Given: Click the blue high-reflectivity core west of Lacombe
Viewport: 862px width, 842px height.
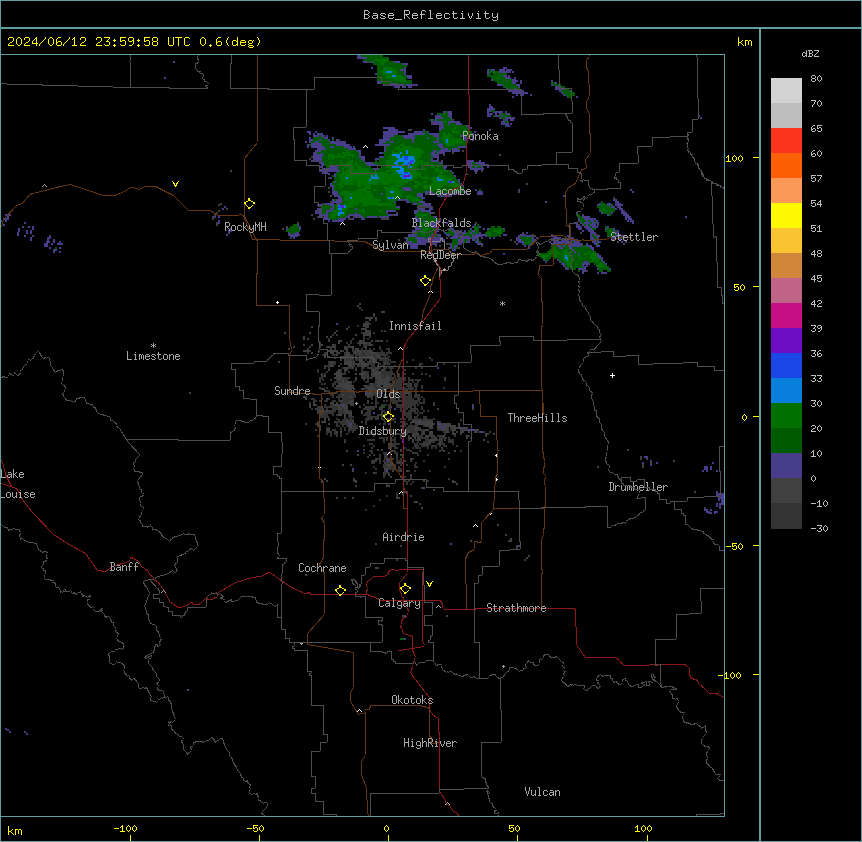Looking at the screenshot, I should [x=405, y=162].
